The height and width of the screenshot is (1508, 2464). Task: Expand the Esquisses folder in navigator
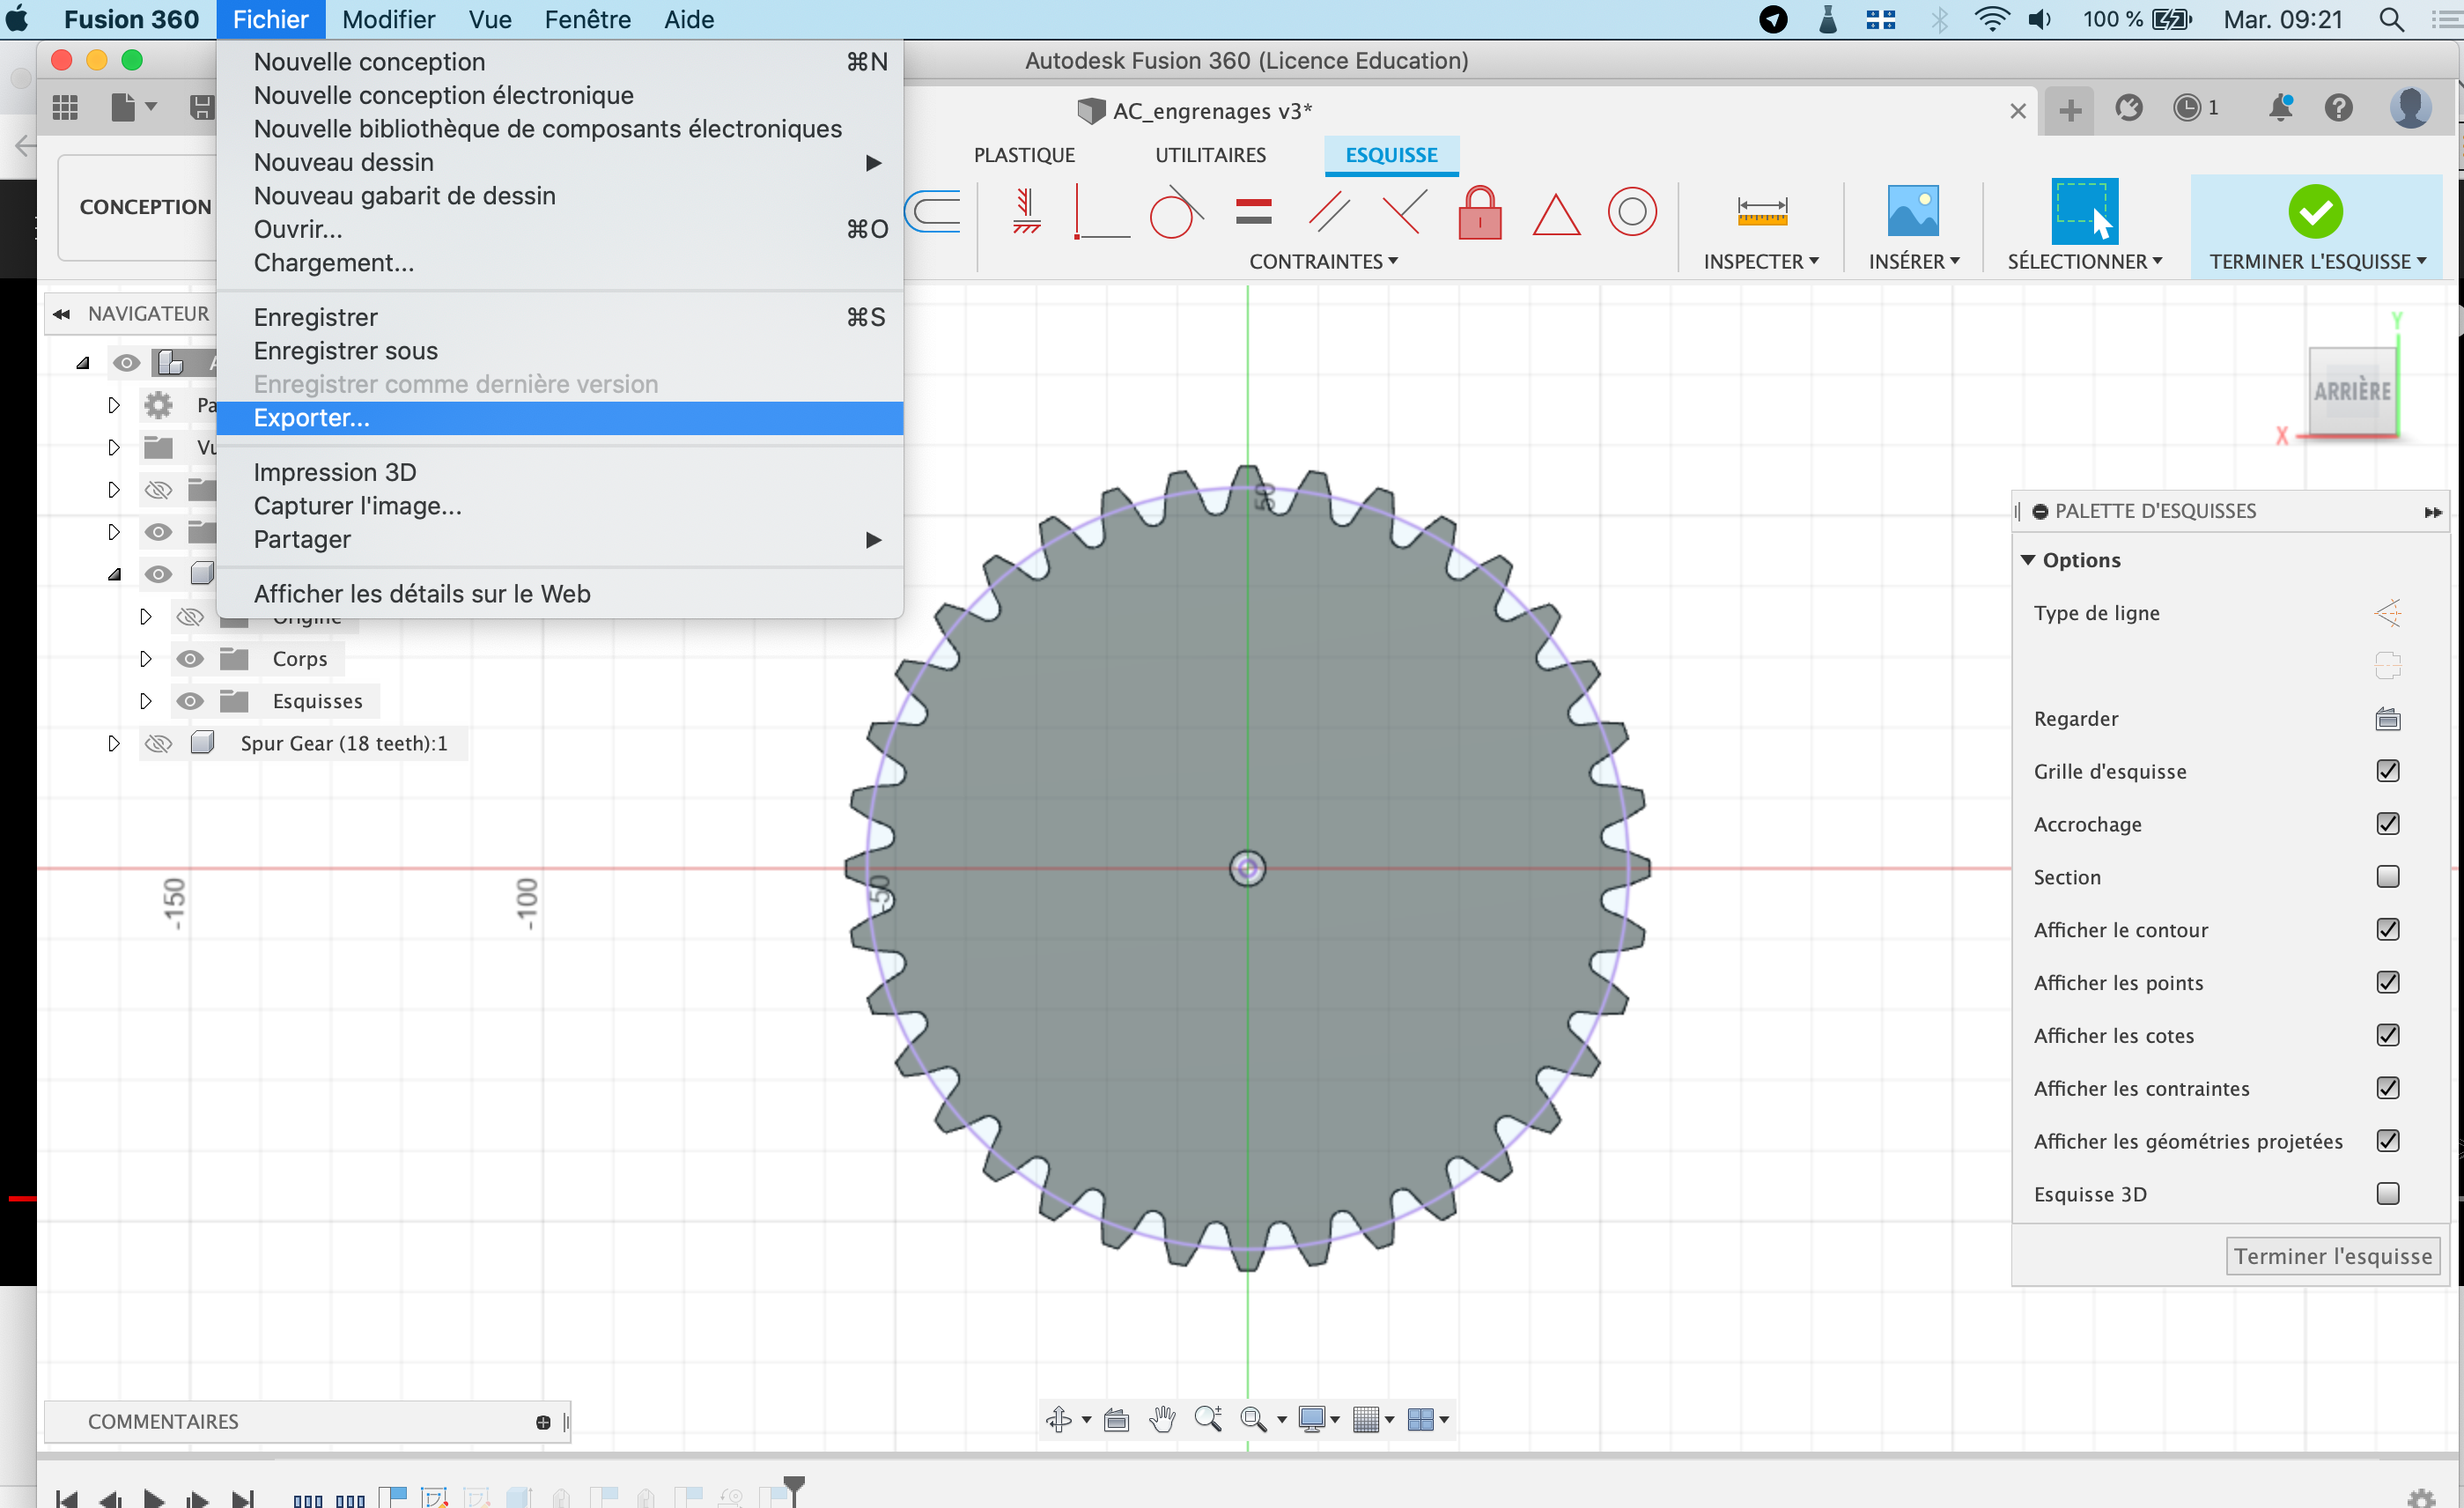tap(146, 701)
